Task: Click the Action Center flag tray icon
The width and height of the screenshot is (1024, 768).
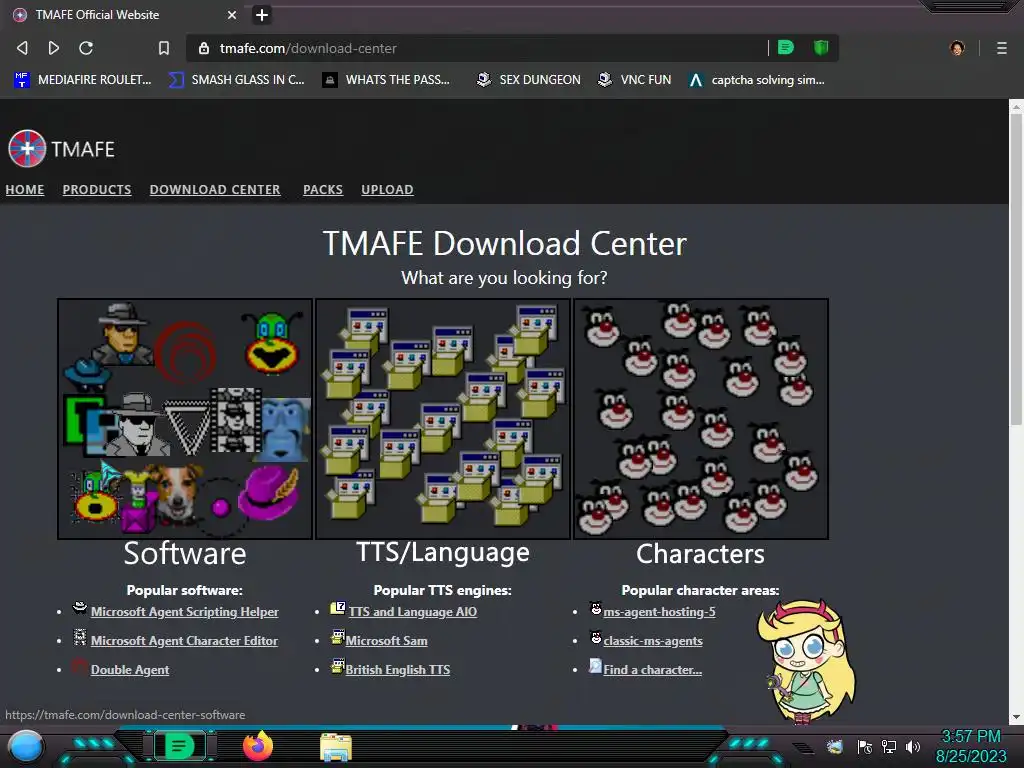Action: (x=865, y=746)
